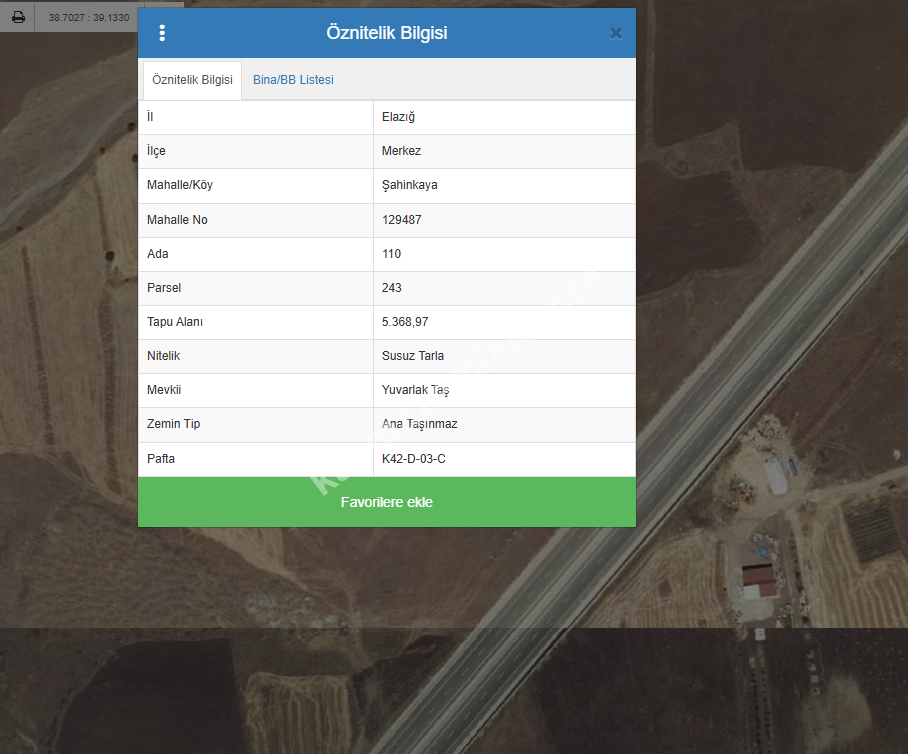This screenshot has width=908, height=754.
Task: Click the Şahinkaya neighborhood value
Action: 409,185
